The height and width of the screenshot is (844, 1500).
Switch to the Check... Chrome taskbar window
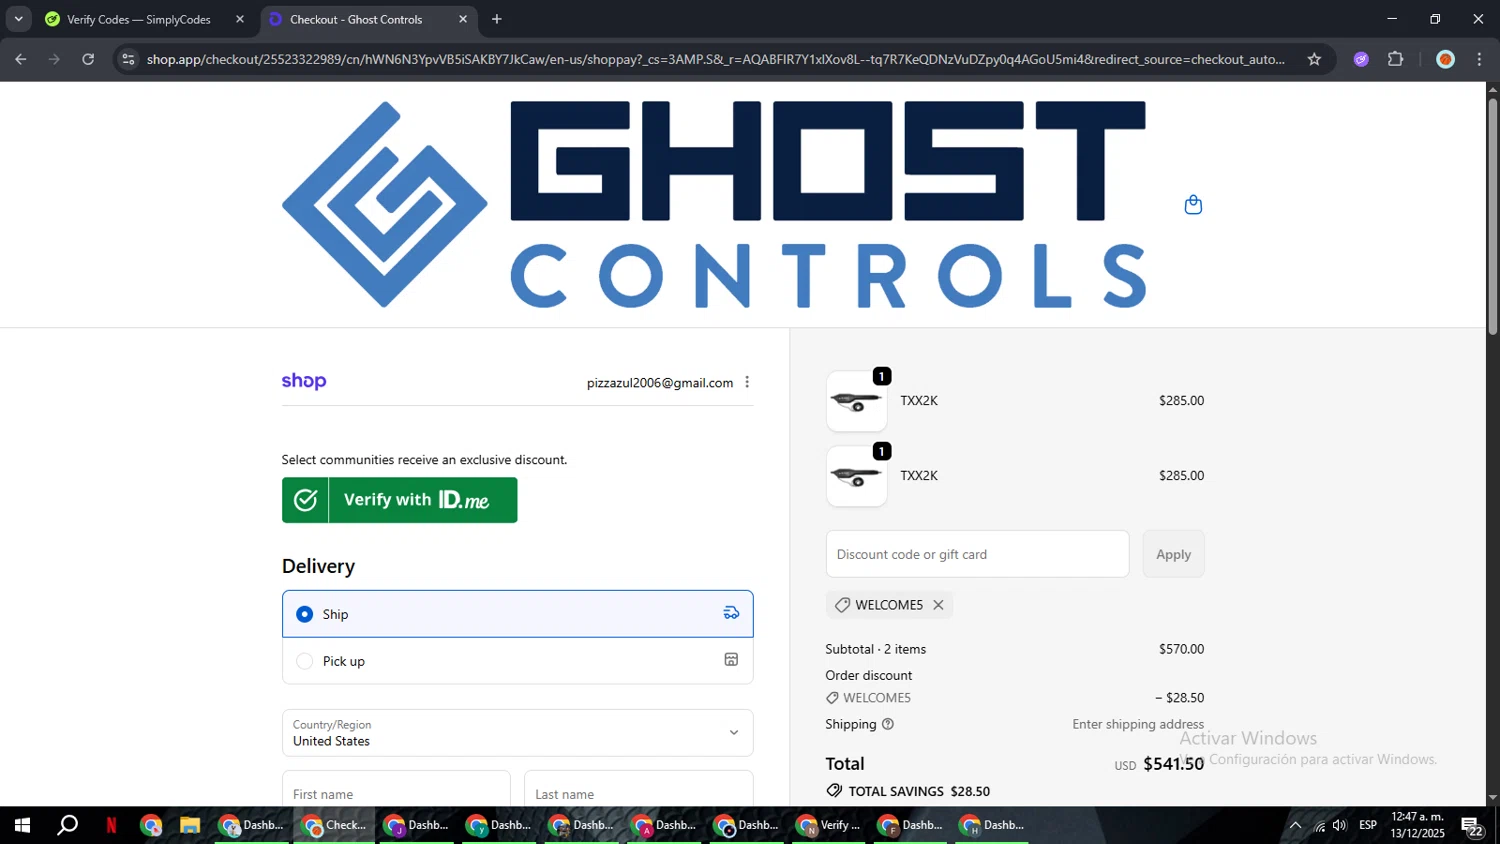(x=334, y=825)
